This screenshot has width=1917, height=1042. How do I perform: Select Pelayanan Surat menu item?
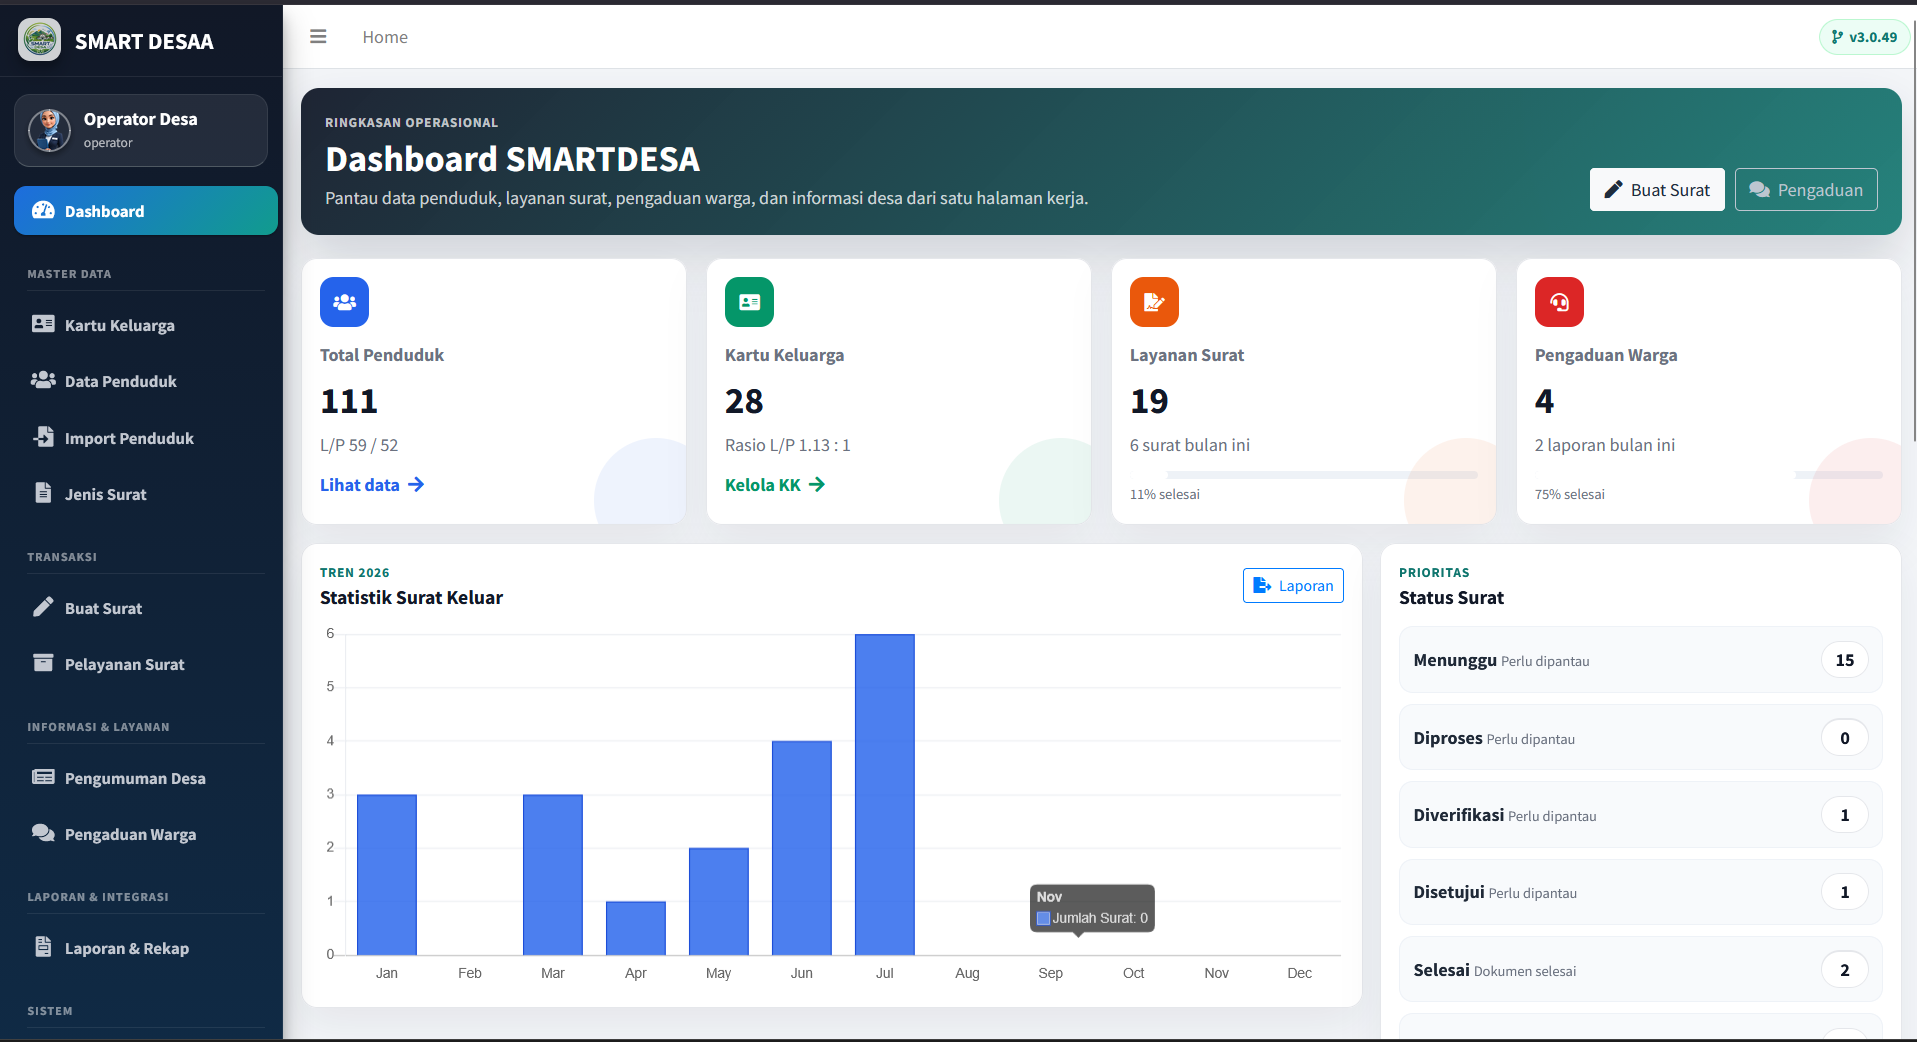point(146,664)
